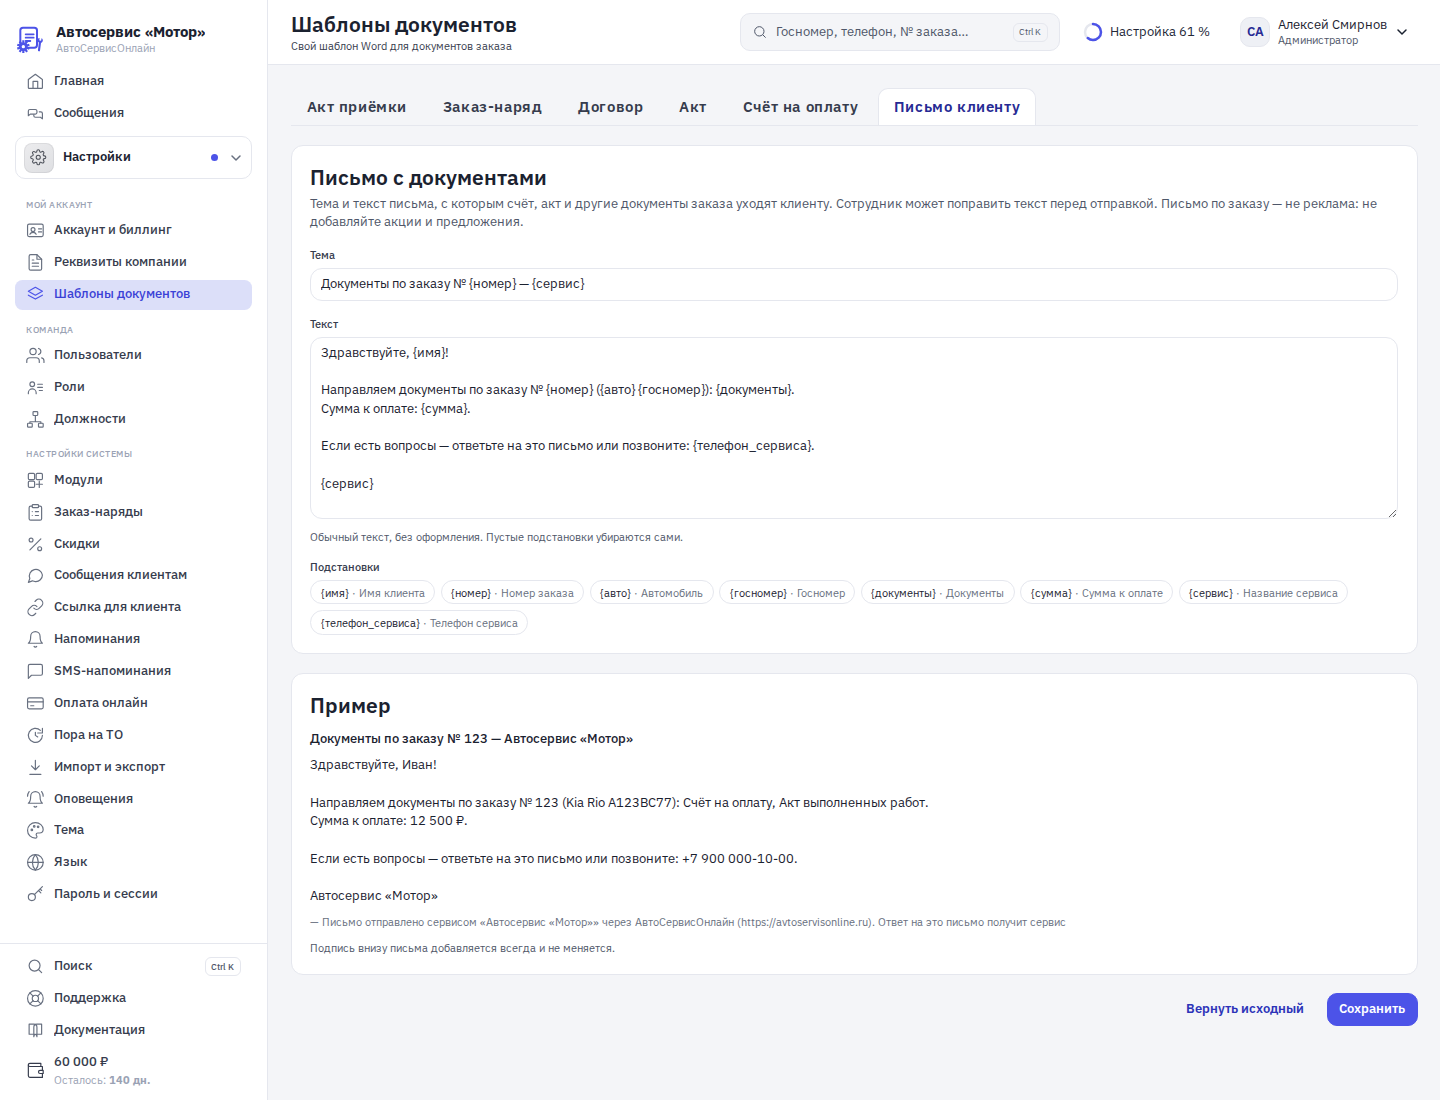Open the Договор tab
This screenshot has width=1440, height=1100.
point(611,107)
